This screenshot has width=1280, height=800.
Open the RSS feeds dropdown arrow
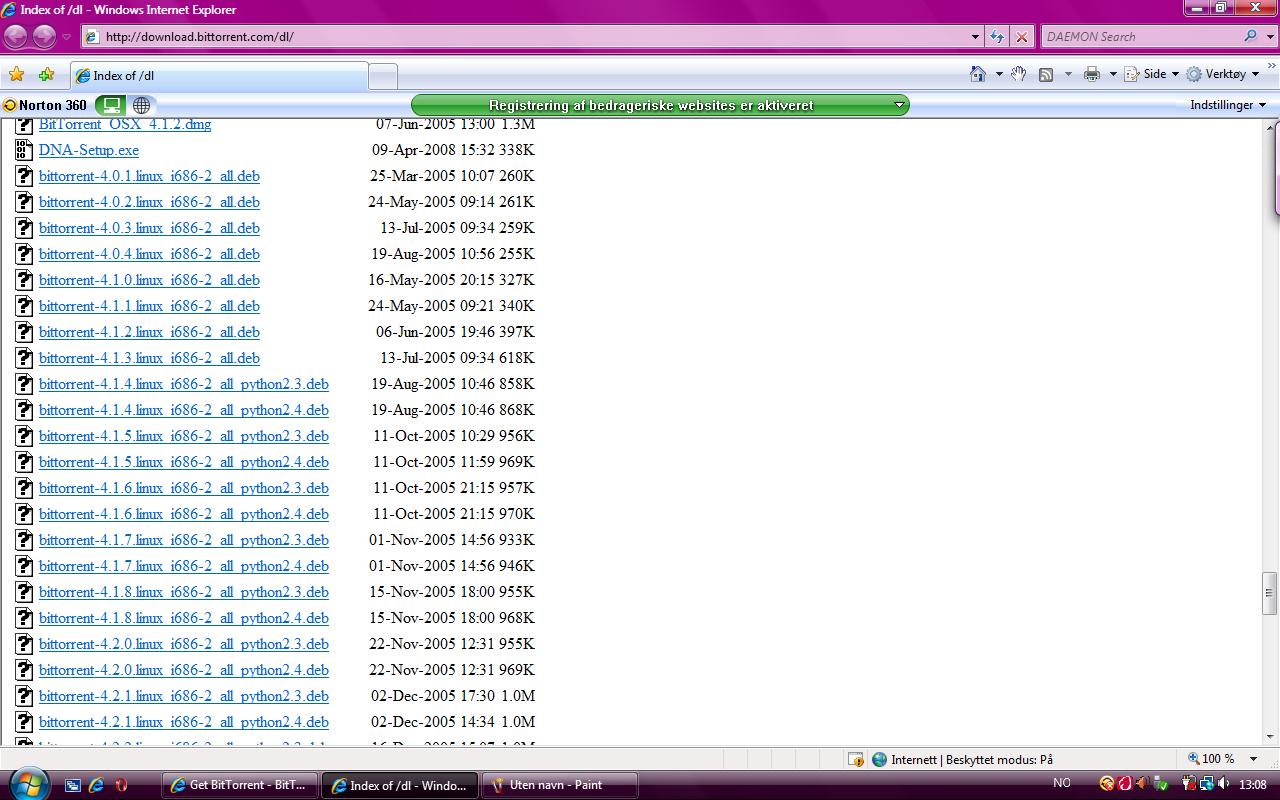pos(1068,75)
